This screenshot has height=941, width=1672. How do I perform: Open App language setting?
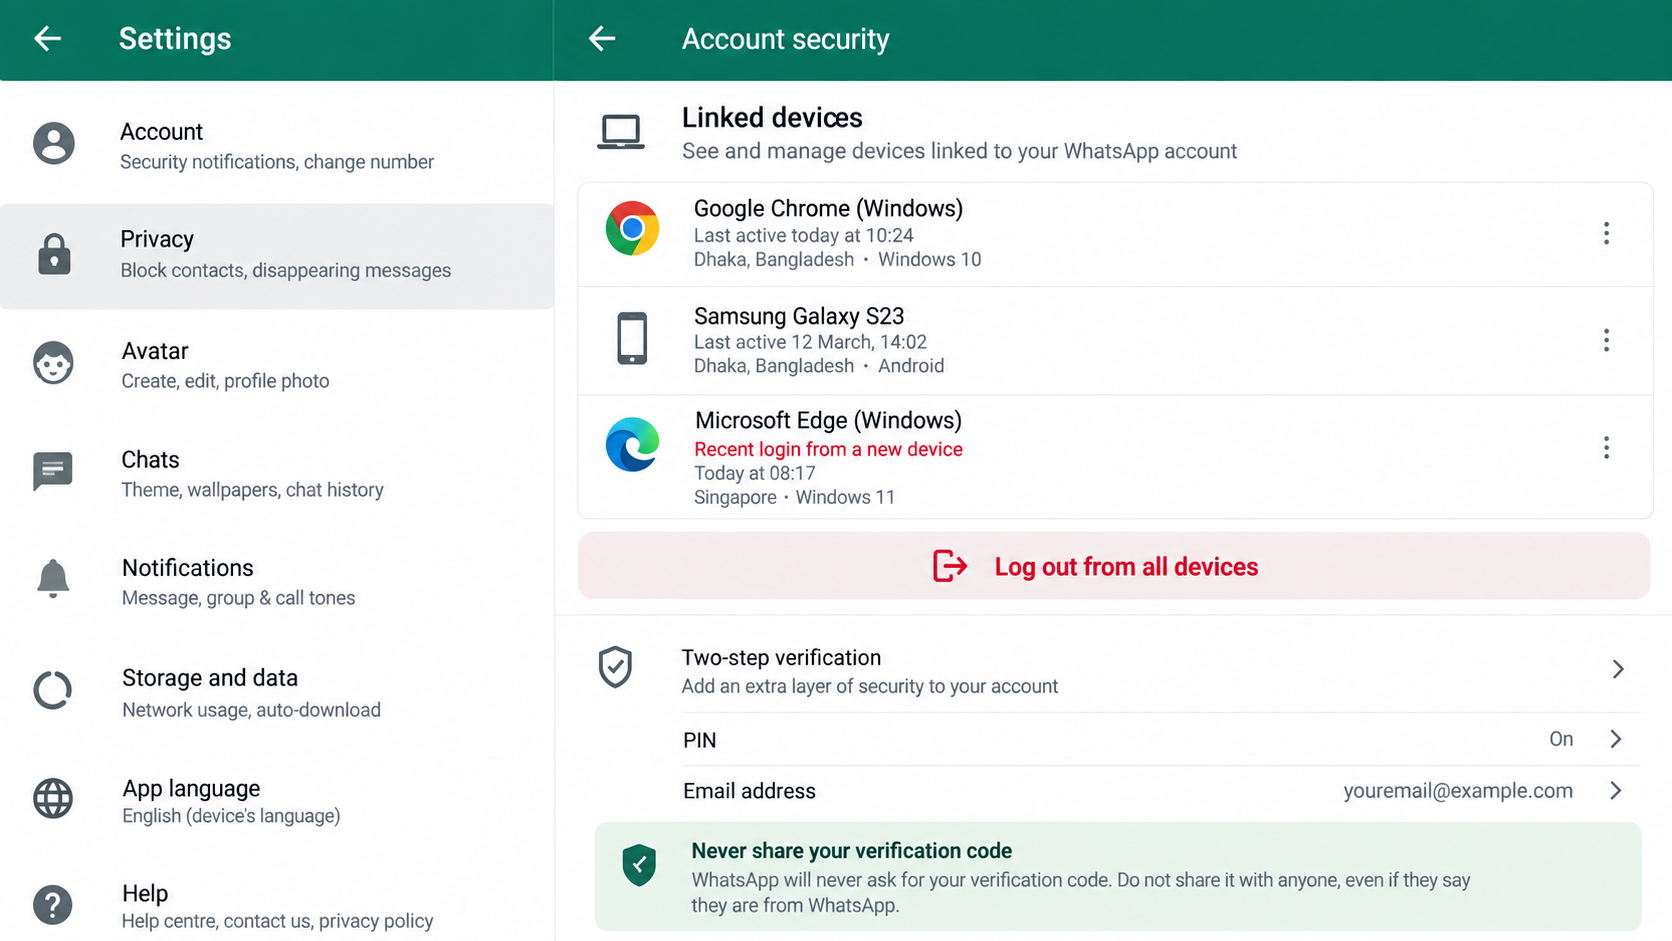click(x=277, y=801)
